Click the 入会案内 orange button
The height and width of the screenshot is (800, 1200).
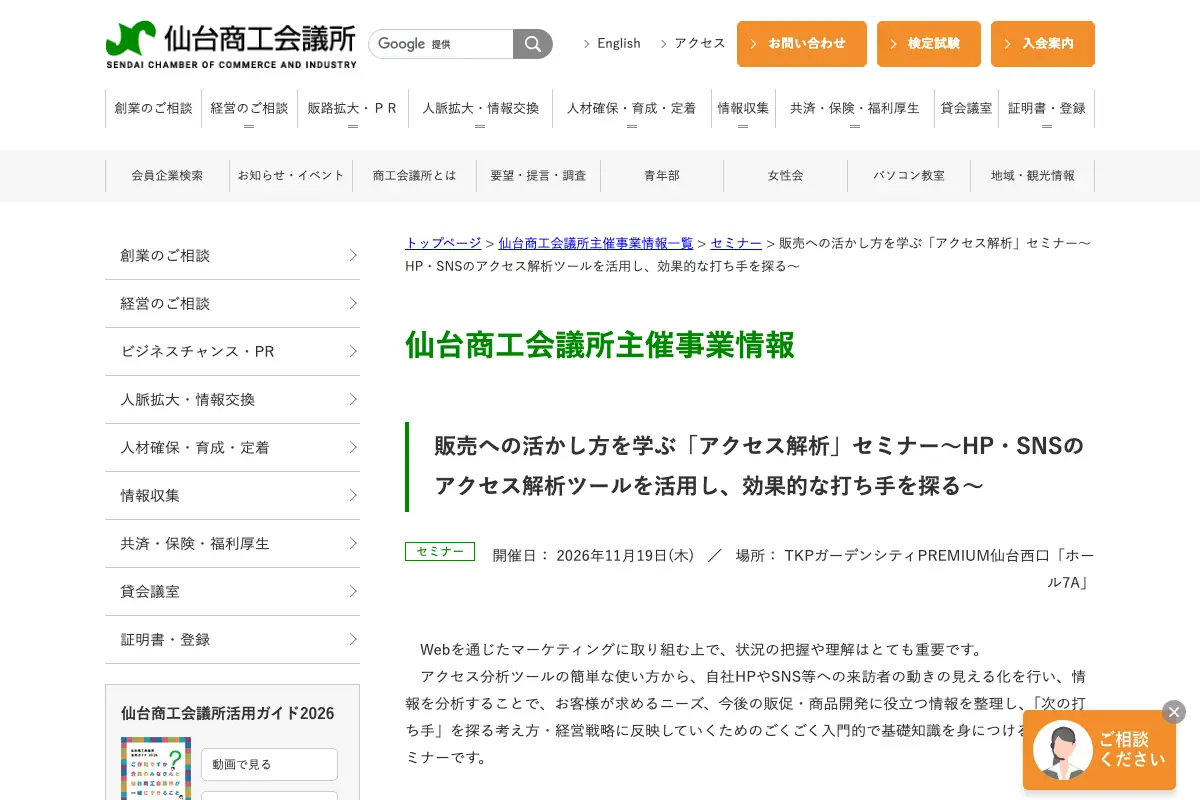coord(1043,44)
